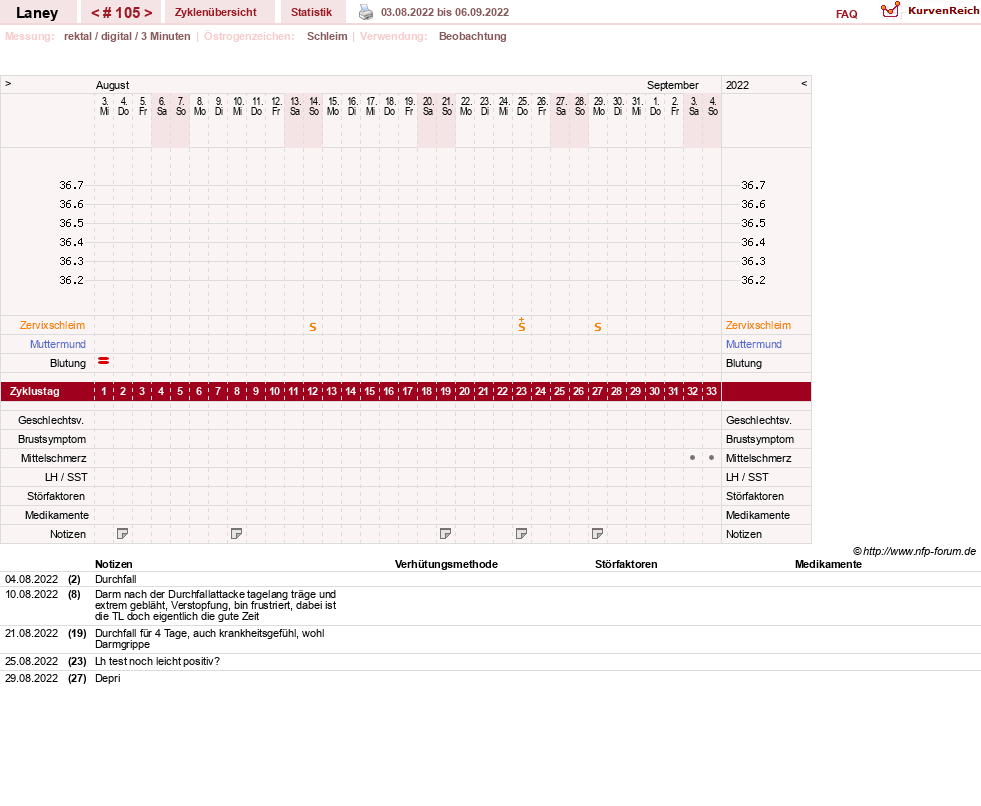
Task: Expand chart with the left '>' arrow
Action: (8, 83)
